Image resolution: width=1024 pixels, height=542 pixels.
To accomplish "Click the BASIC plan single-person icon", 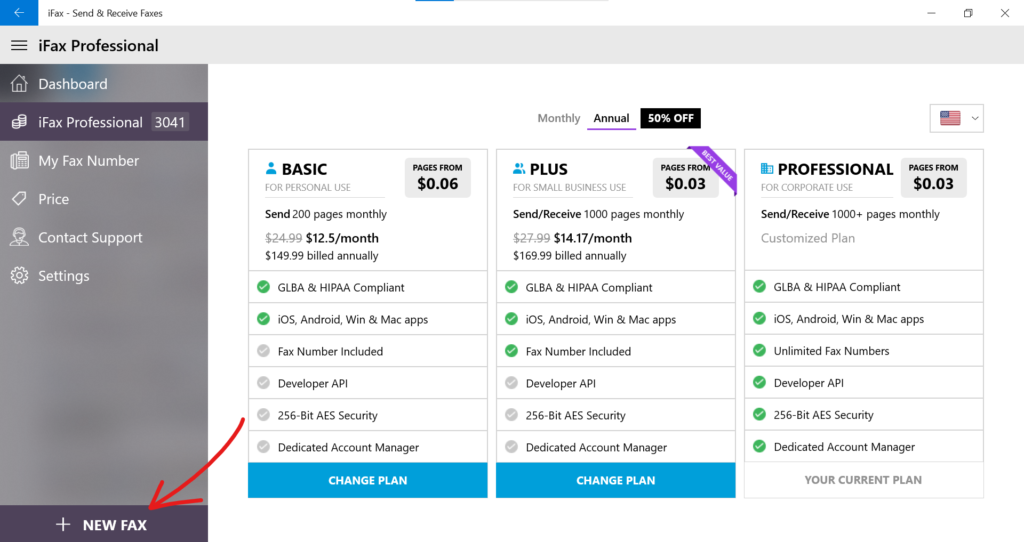I will (271, 168).
